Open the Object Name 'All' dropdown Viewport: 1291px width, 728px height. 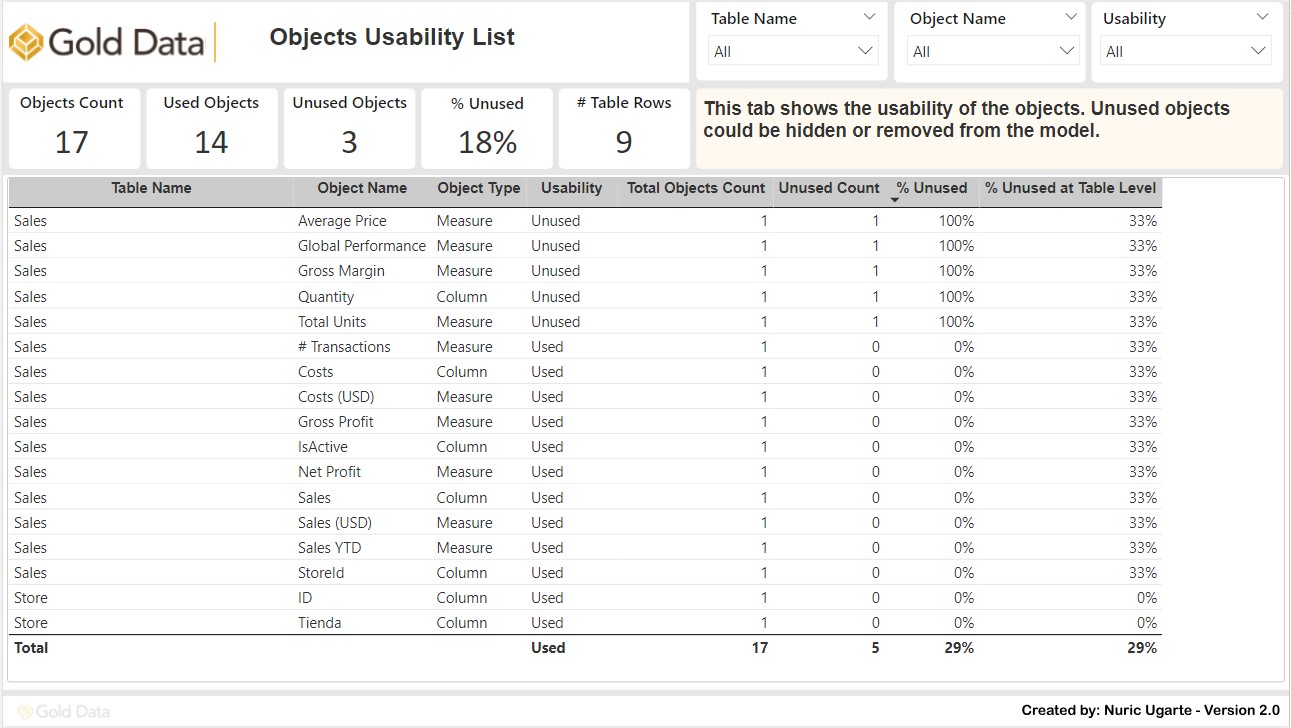[x=992, y=51]
